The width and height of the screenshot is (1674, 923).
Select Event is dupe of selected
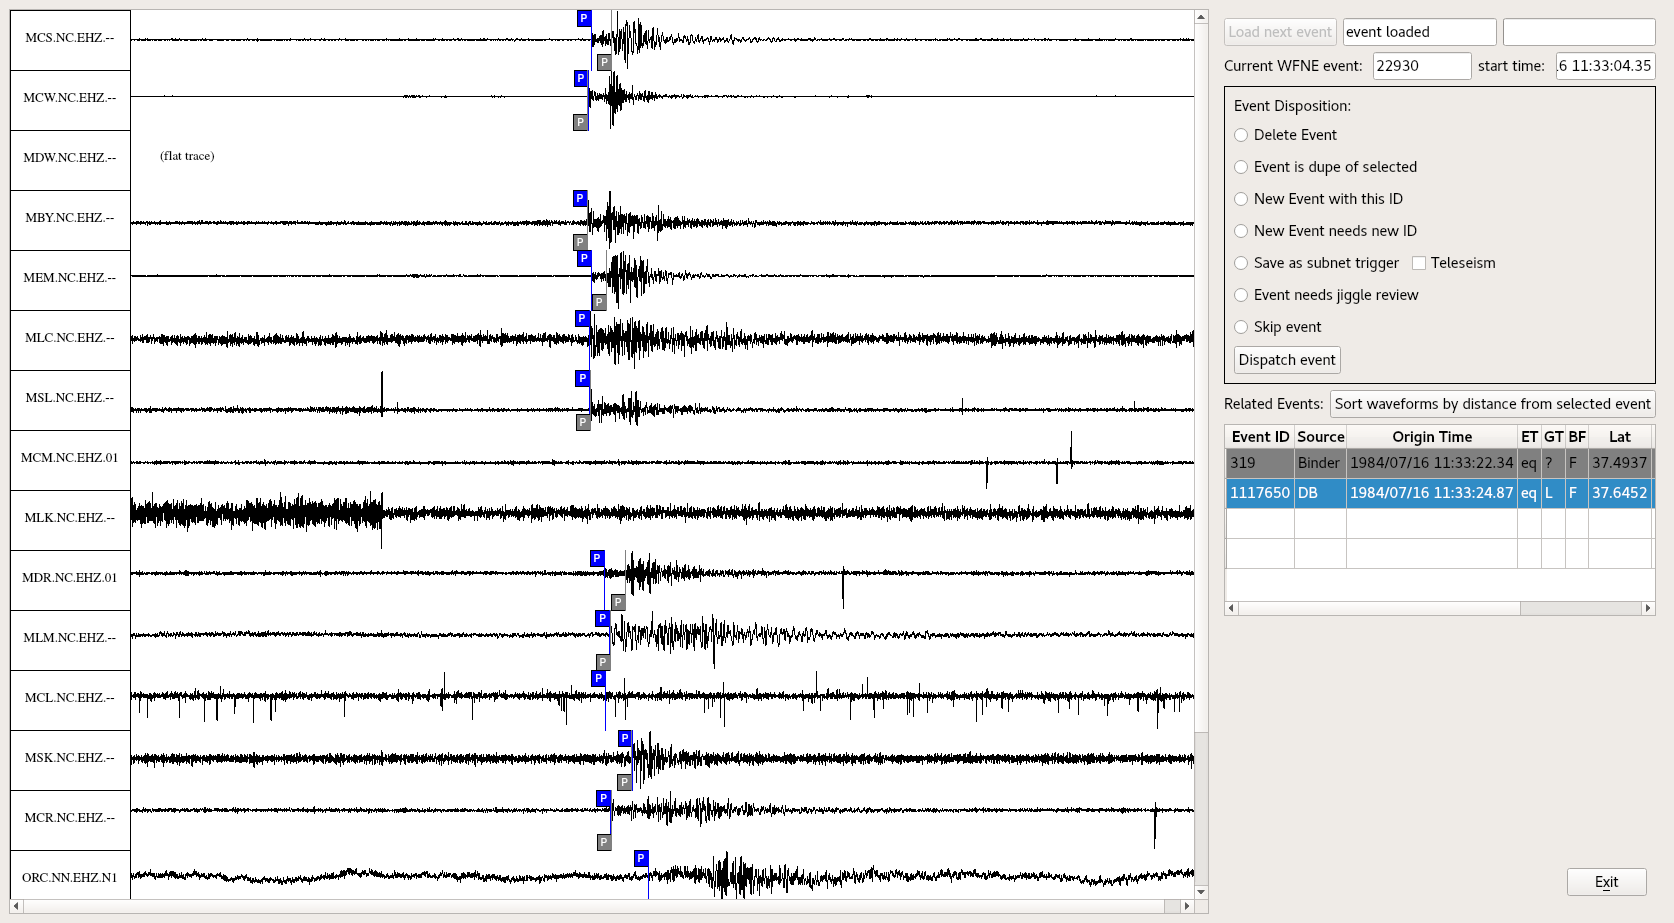click(1241, 167)
